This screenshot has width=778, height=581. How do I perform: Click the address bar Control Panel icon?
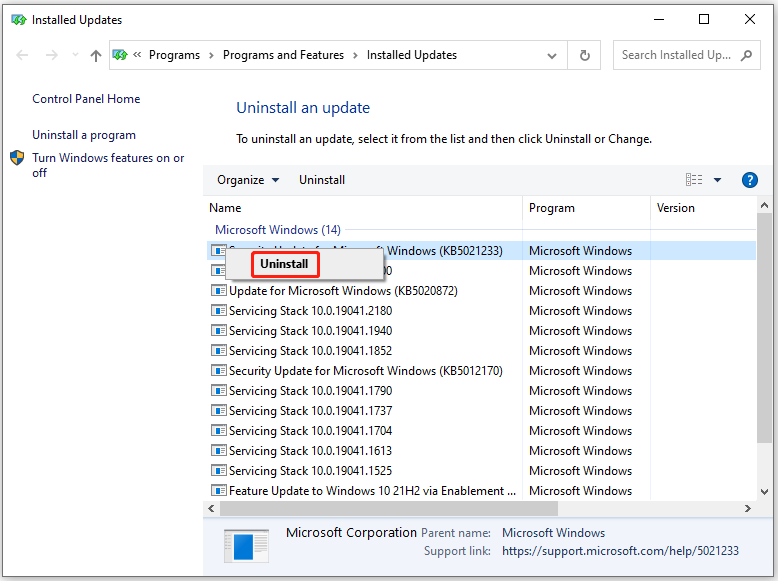point(120,55)
